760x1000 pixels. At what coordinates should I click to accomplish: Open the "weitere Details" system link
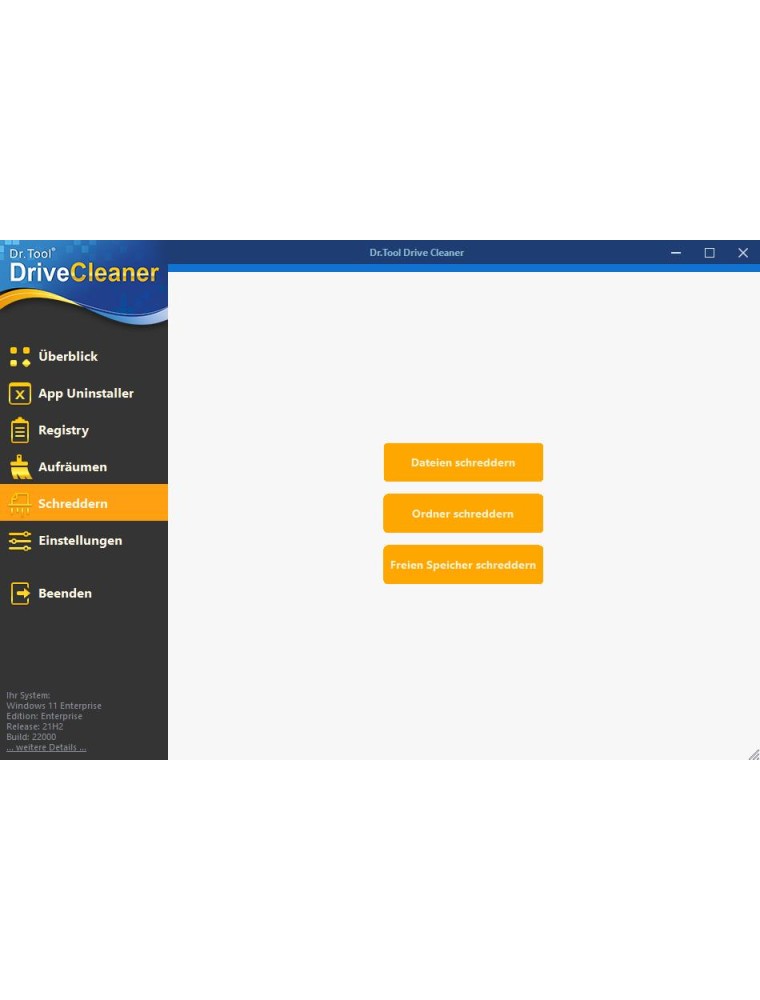pos(46,748)
